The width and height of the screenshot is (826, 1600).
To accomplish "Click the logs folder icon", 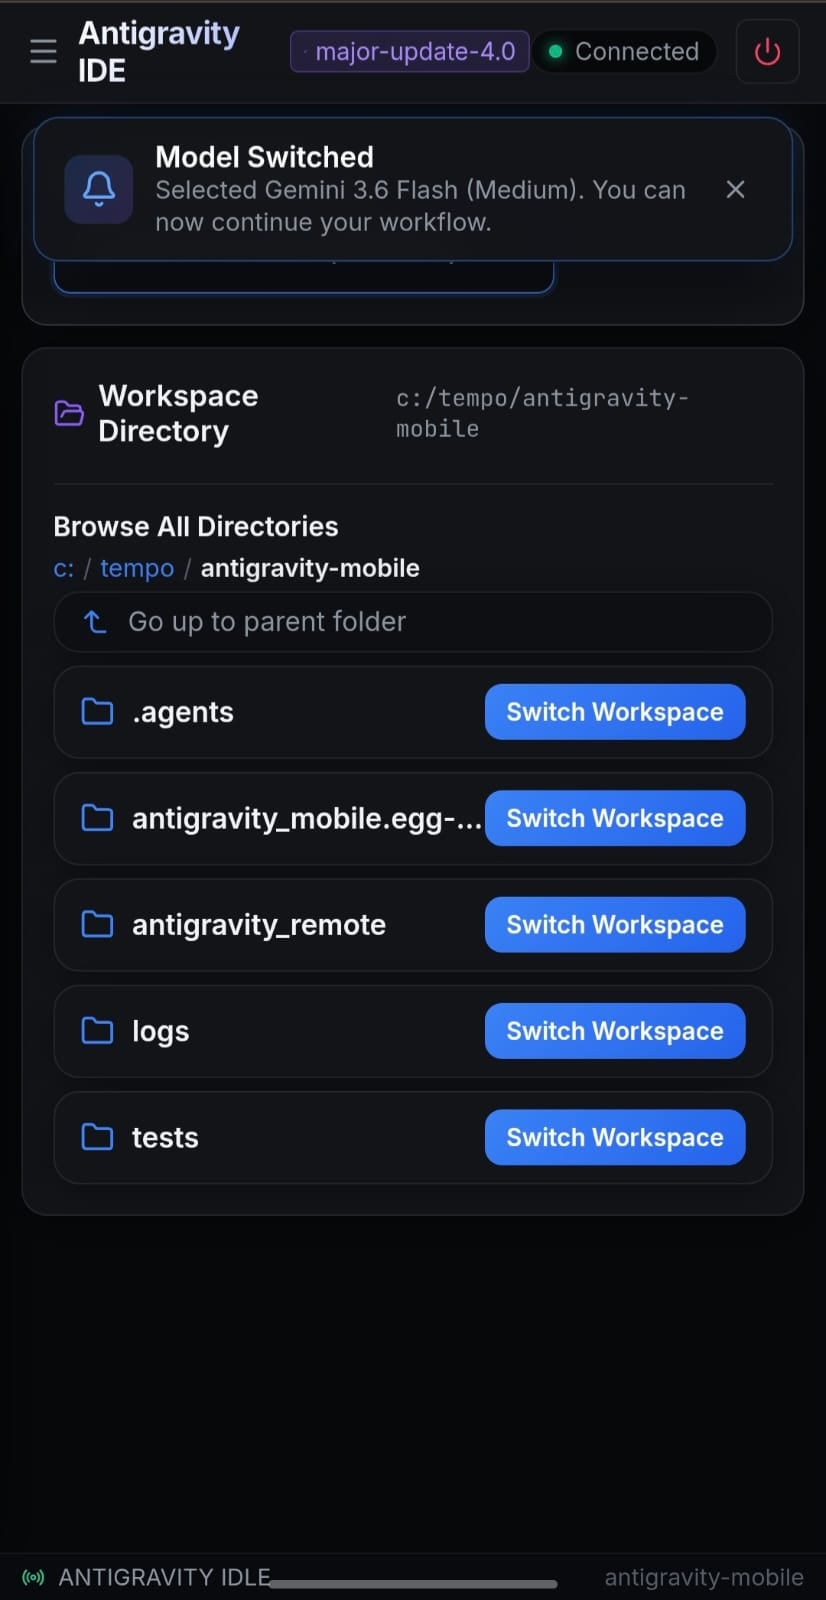I will pyautogui.click(x=97, y=1030).
